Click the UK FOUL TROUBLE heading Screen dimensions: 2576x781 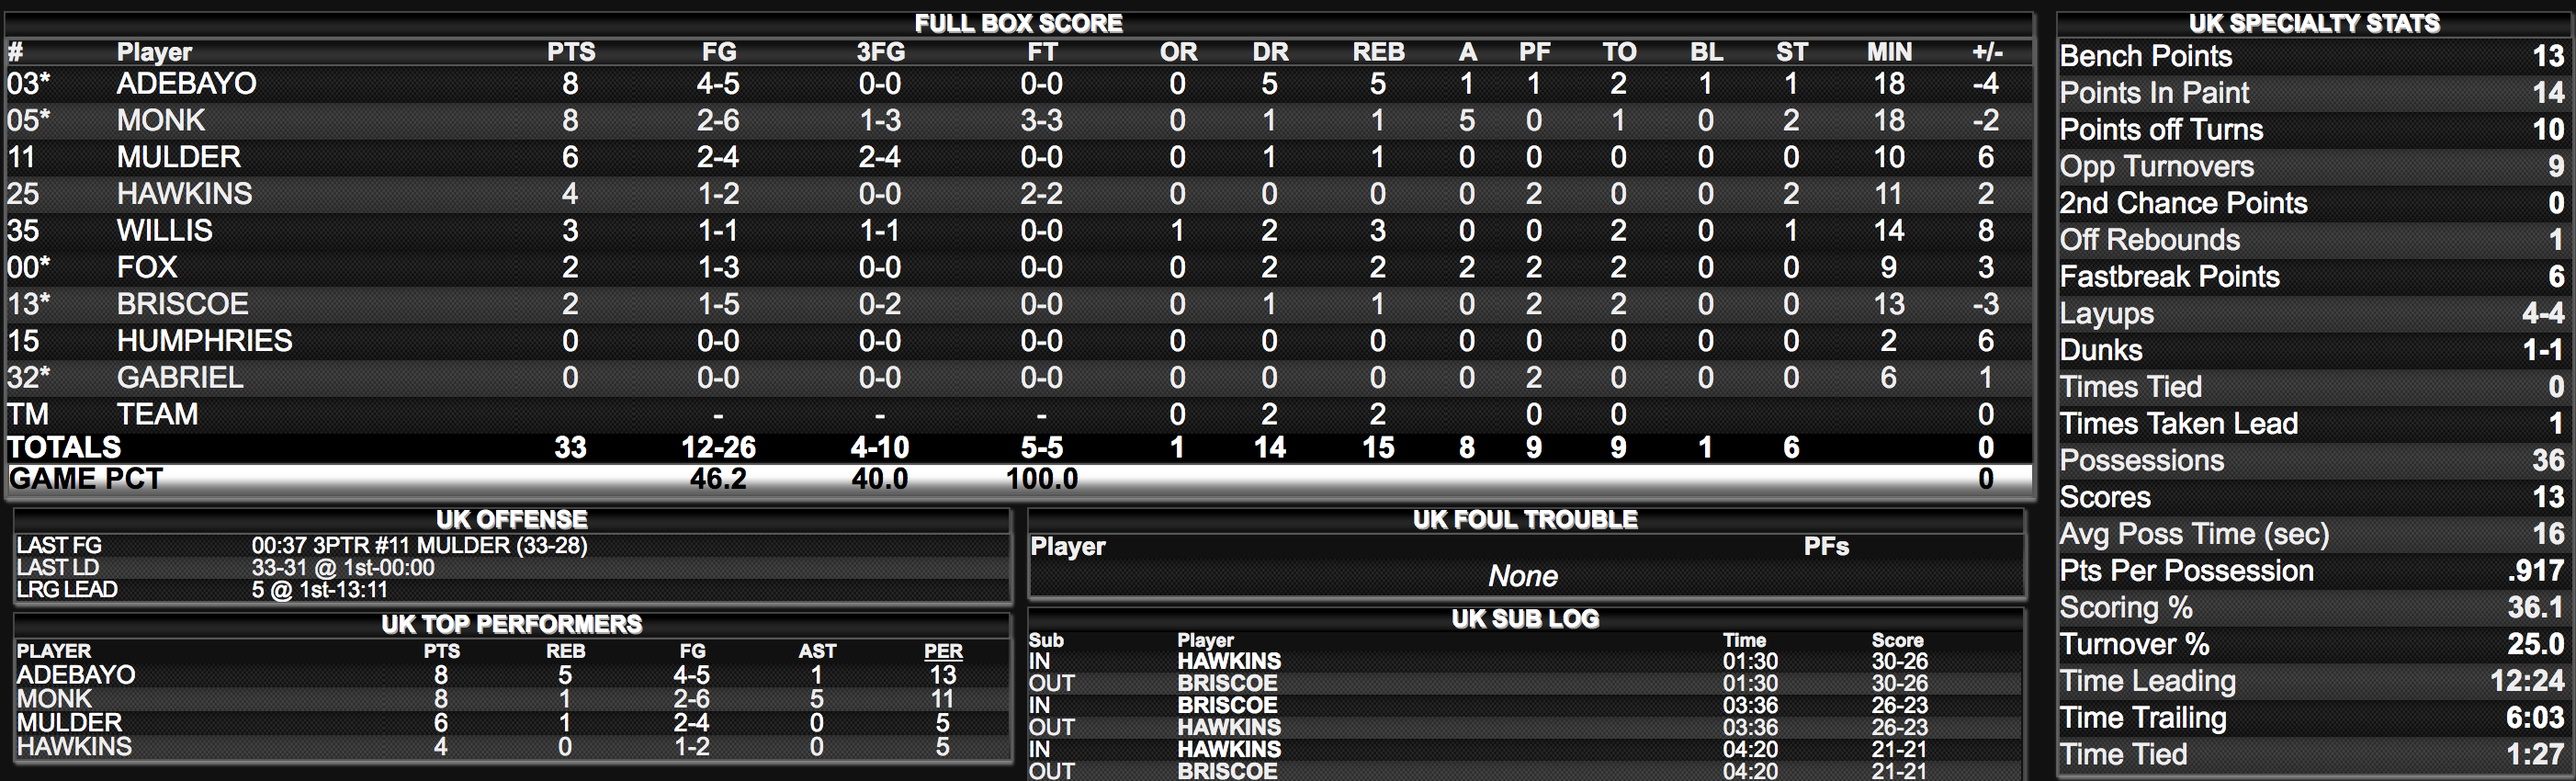coord(1525,520)
